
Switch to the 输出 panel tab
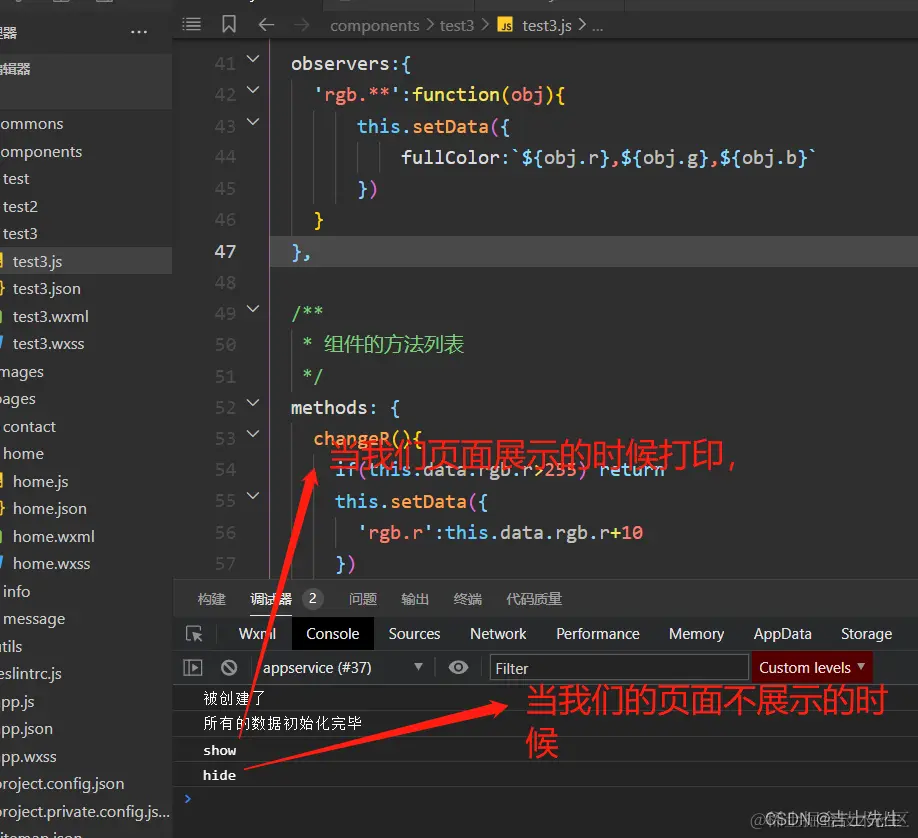415,599
